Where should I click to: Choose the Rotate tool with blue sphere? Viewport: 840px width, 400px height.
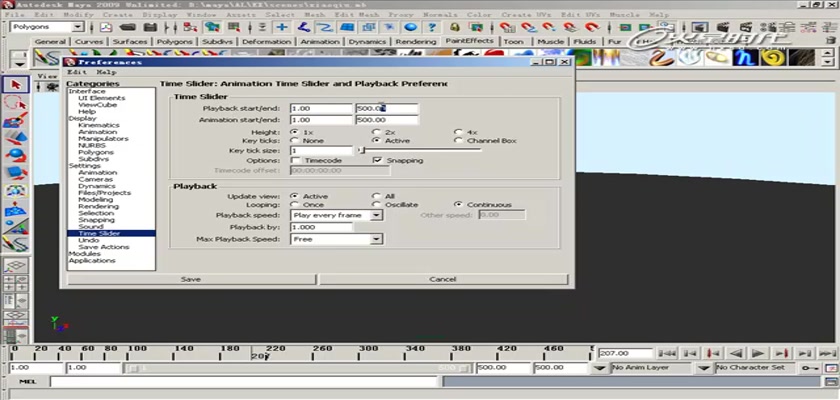[16, 156]
